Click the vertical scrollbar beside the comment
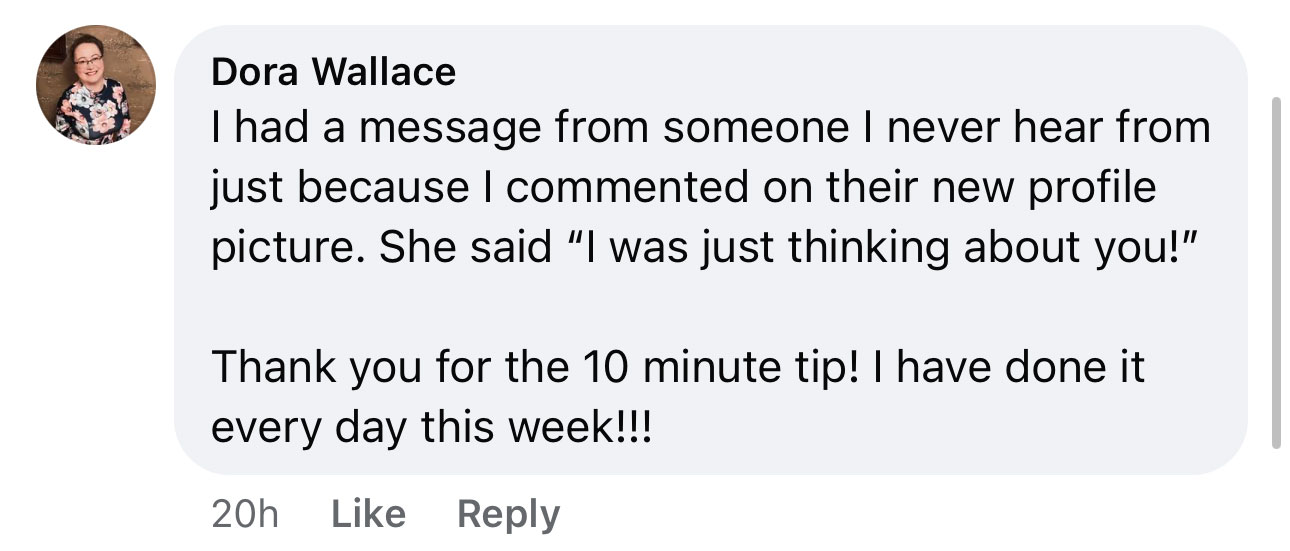This screenshot has height=551, width=1290. point(1275,270)
